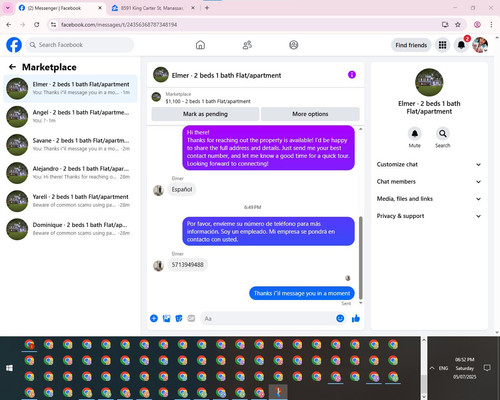The image size is (500, 400).
Task: Open the profile circle icon in navigation
Action: point(294,45)
